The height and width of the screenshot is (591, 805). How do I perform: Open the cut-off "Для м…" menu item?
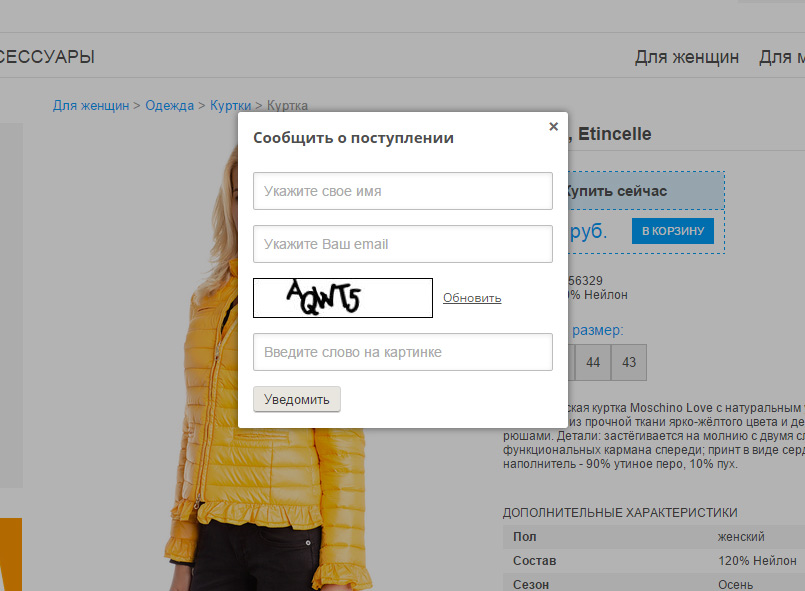pos(781,57)
